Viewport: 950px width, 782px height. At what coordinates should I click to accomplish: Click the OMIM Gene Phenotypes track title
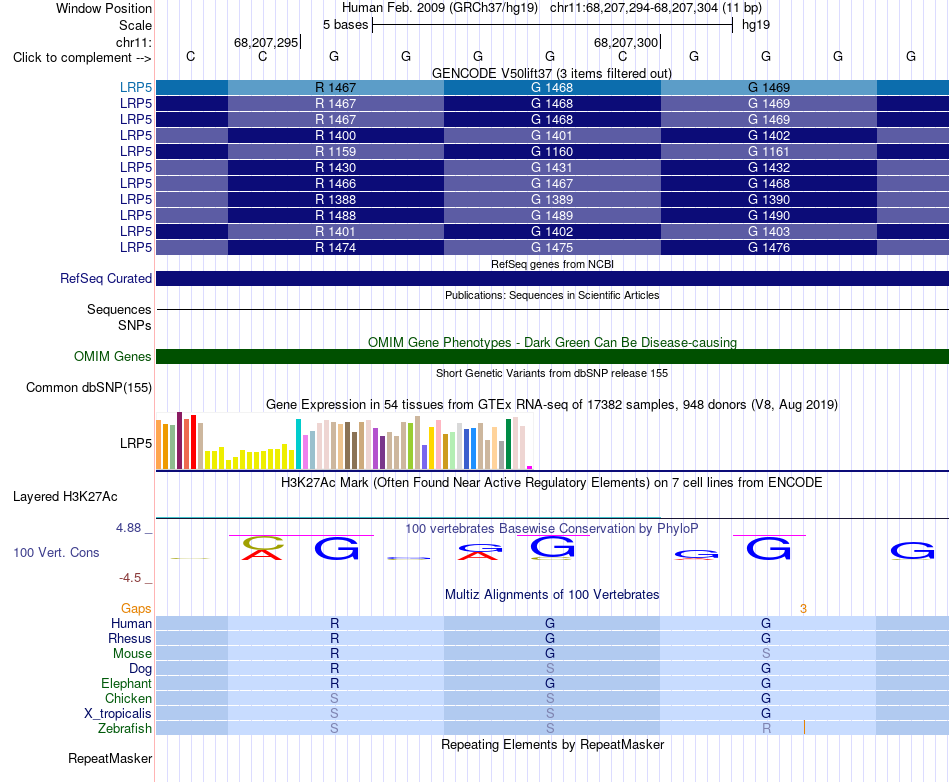pyautogui.click(x=552, y=342)
